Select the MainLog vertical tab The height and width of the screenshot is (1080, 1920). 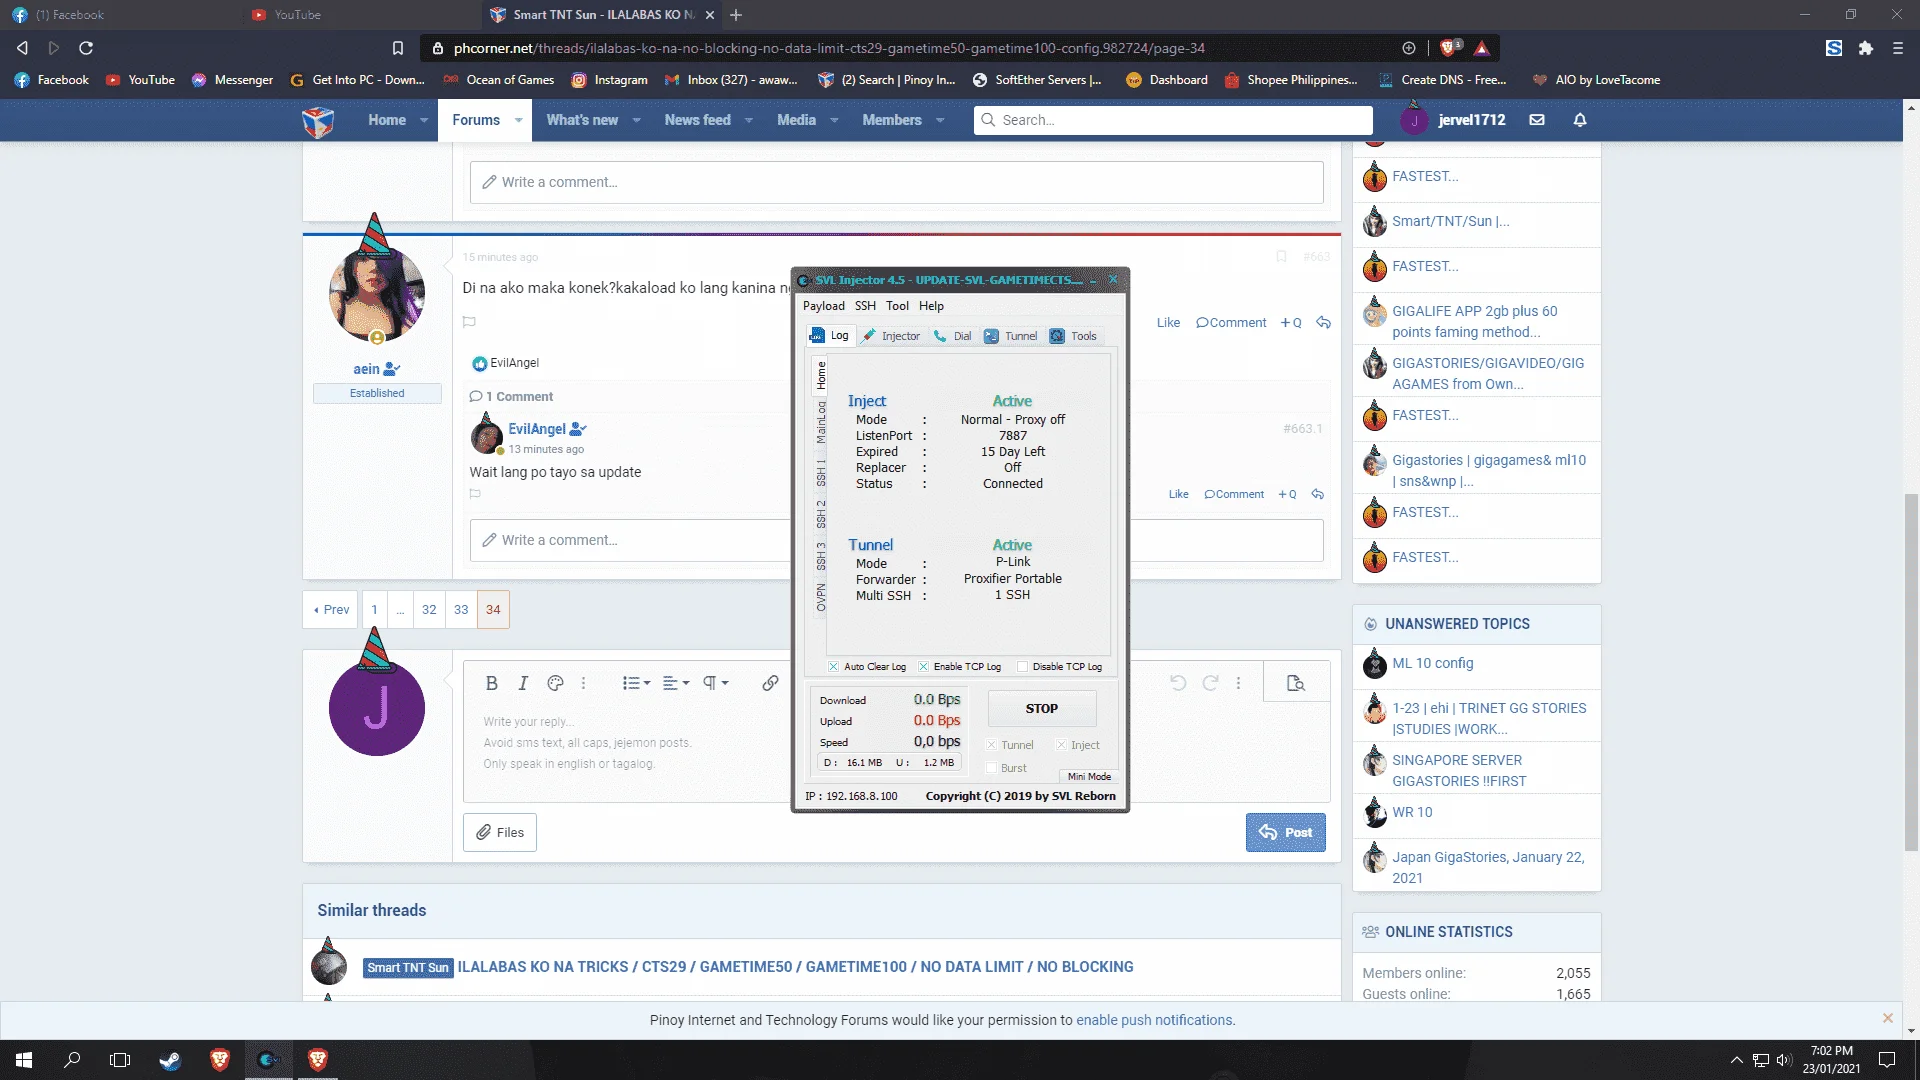[821, 422]
